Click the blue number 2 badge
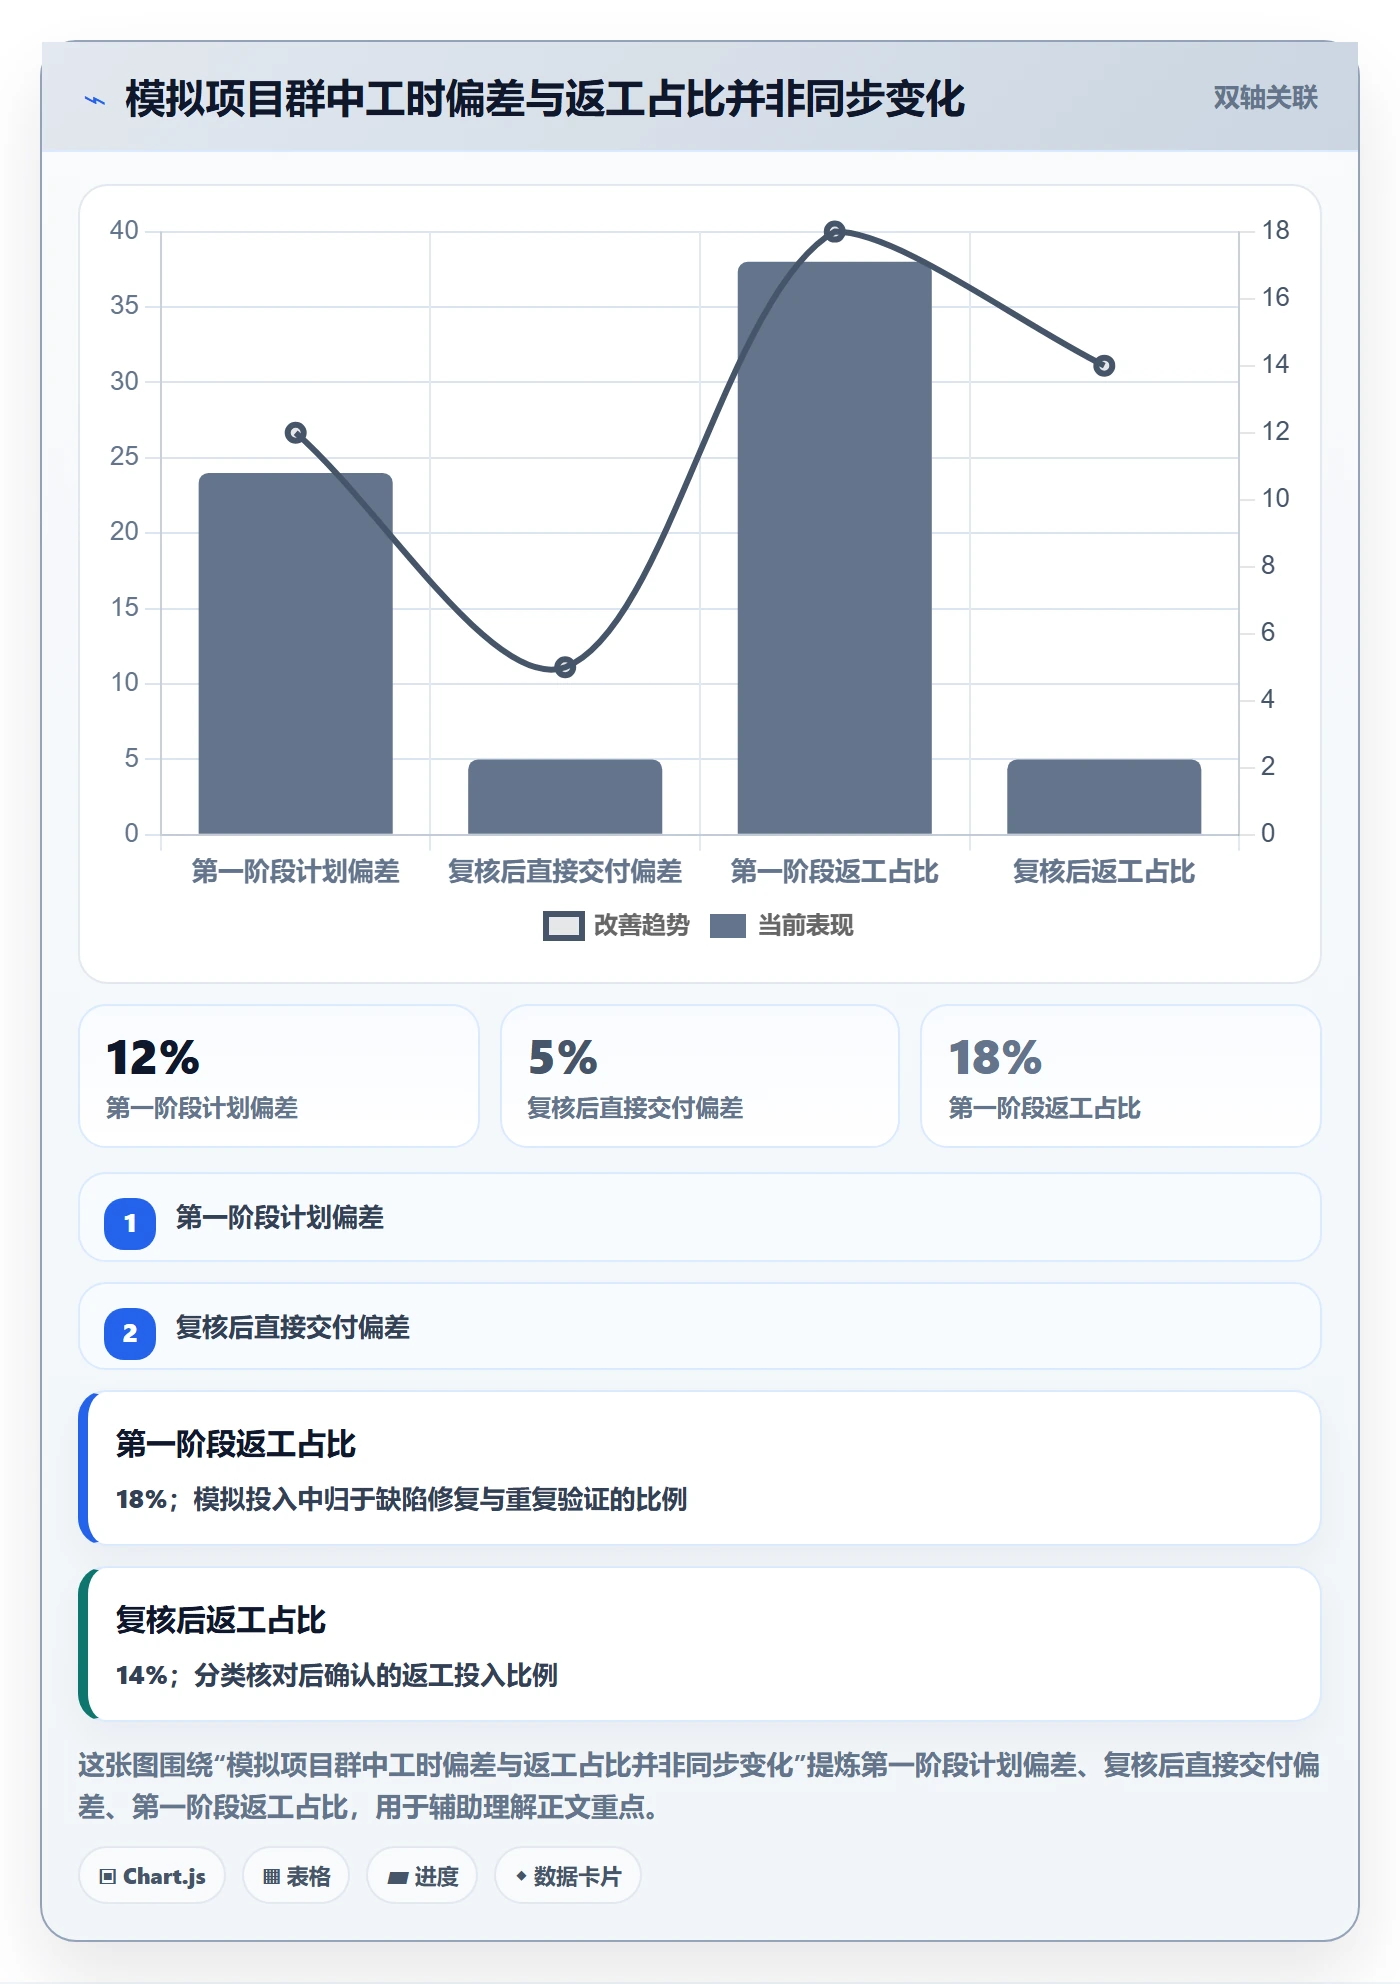Screen dimensions: 1400x1984 coord(130,1333)
